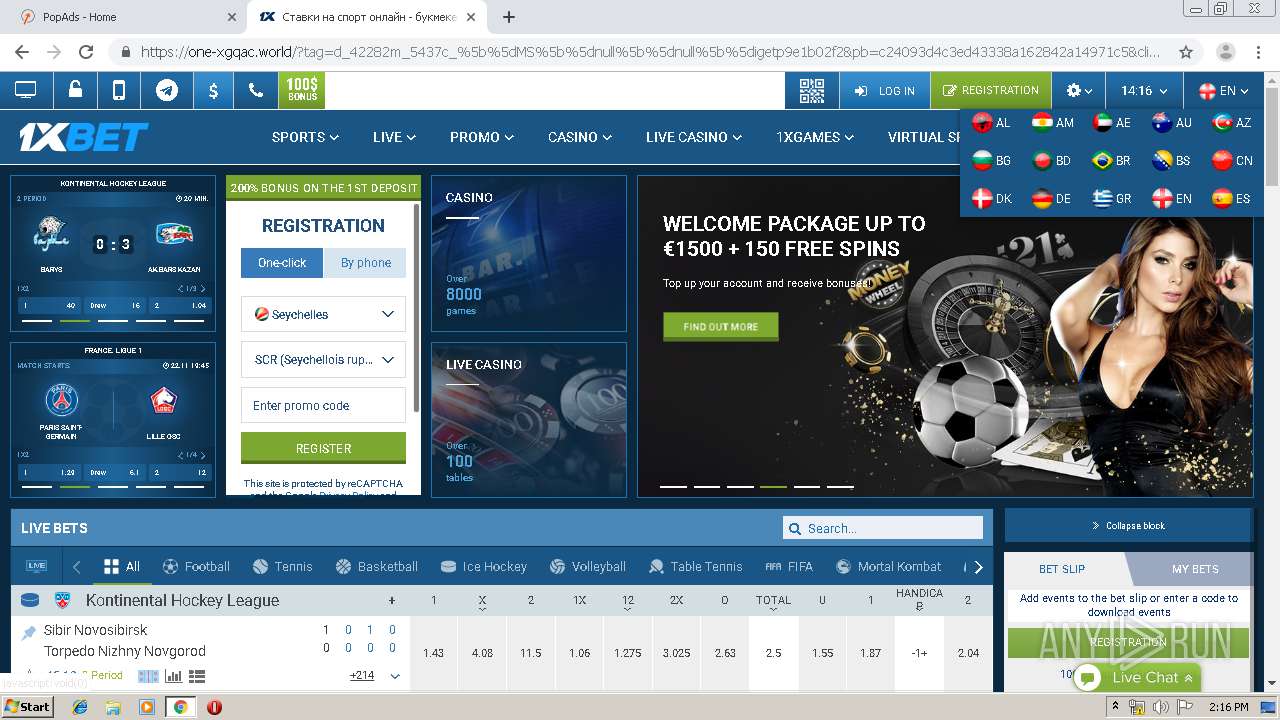Open SPORTS menu dropdown
1280x720 pixels.
click(305, 137)
